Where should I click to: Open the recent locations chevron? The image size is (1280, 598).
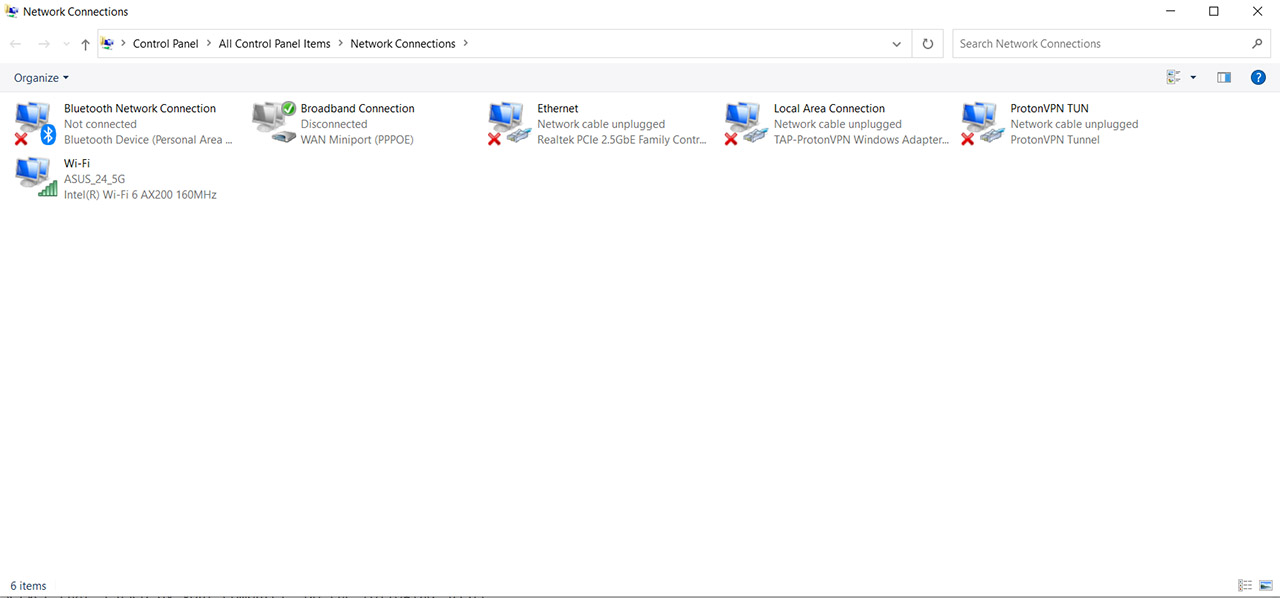coord(66,44)
